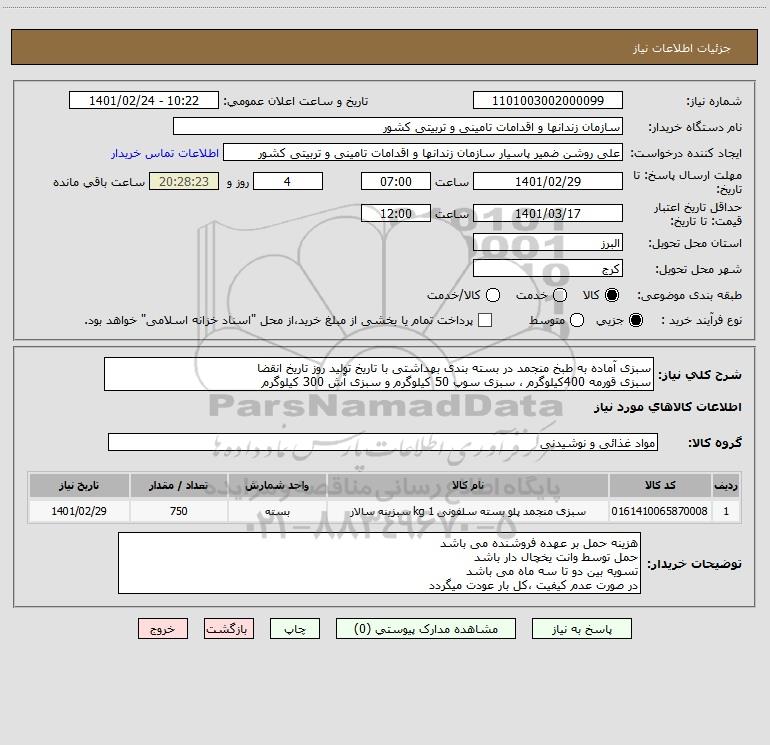Click the request creator name field
770x745 pixels.
423,153
